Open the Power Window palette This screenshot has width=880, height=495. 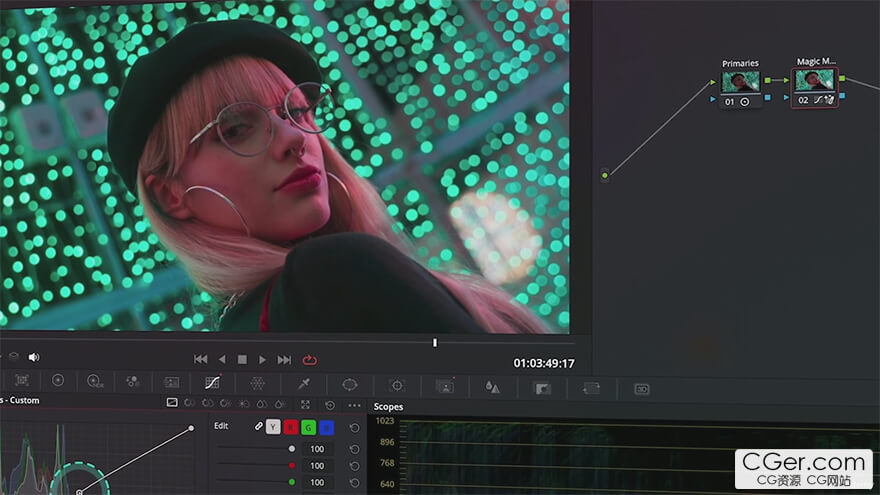click(350, 384)
